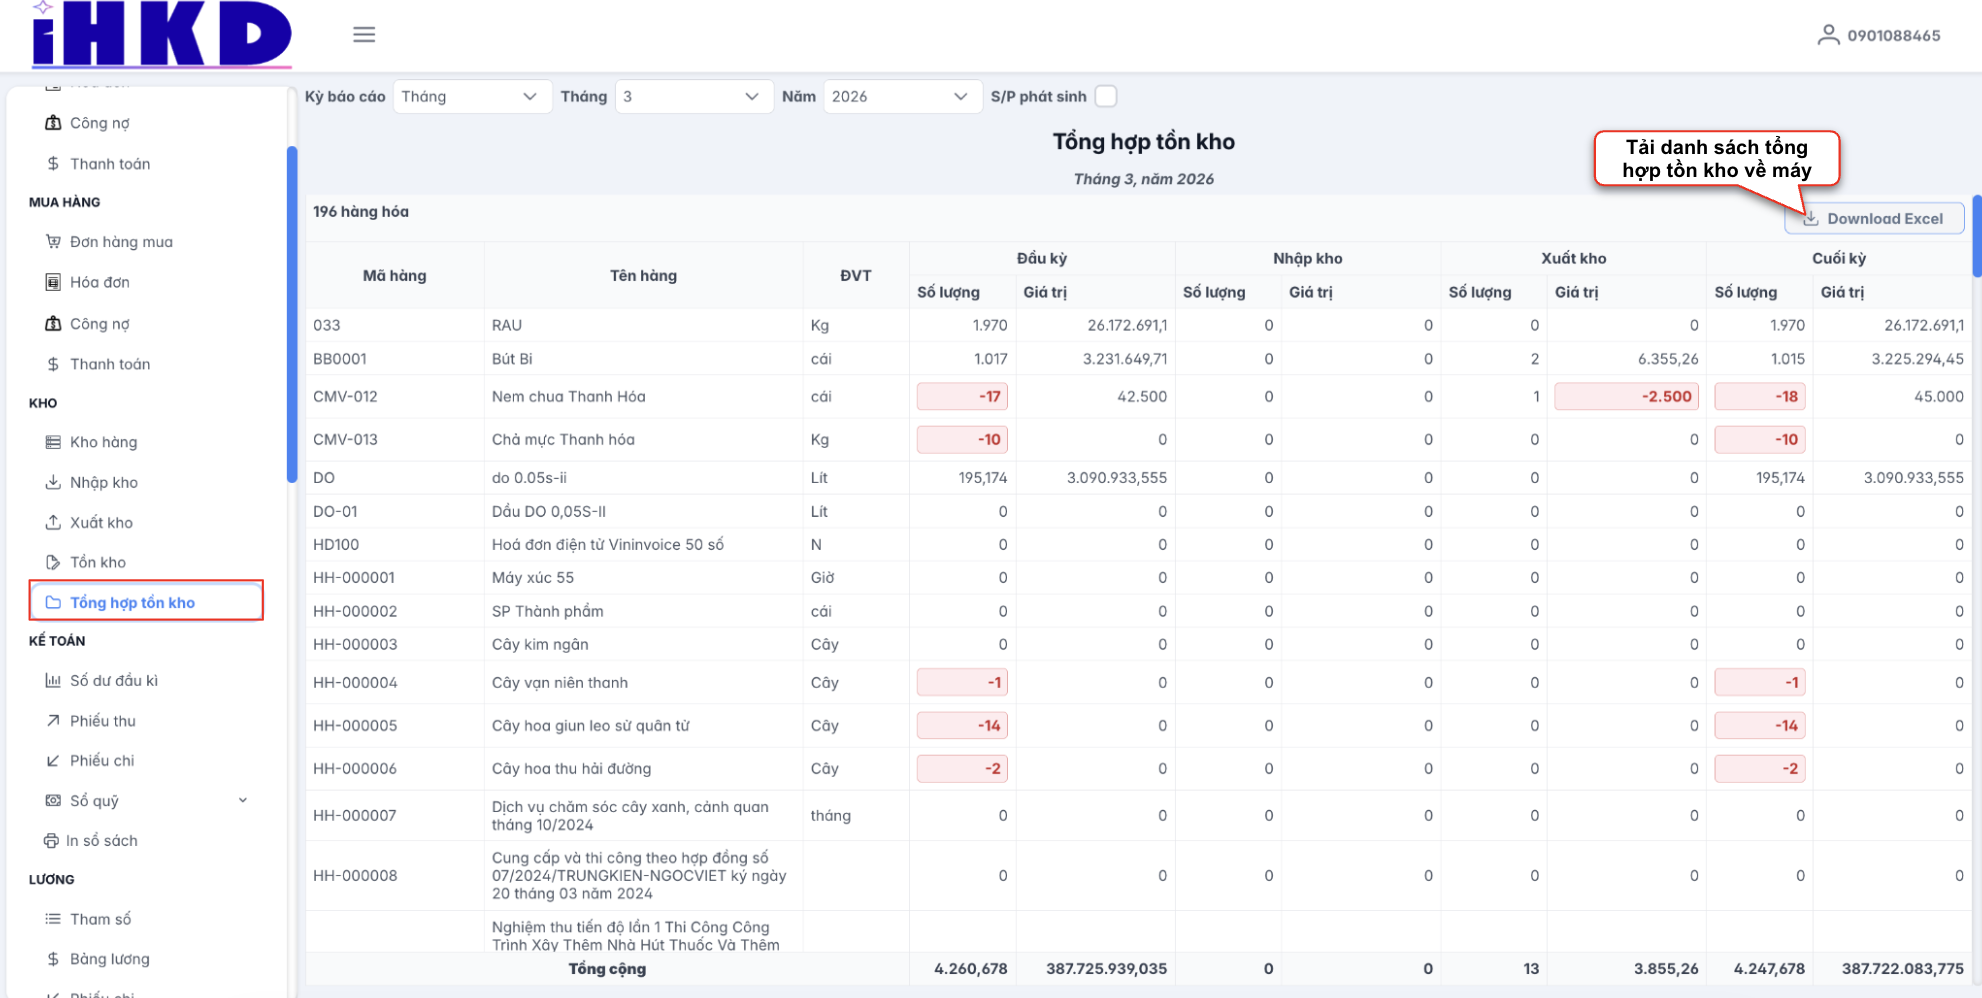Click the Xuất kho export icon
Image resolution: width=1982 pixels, height=998 pixels.
pos(53,522)
